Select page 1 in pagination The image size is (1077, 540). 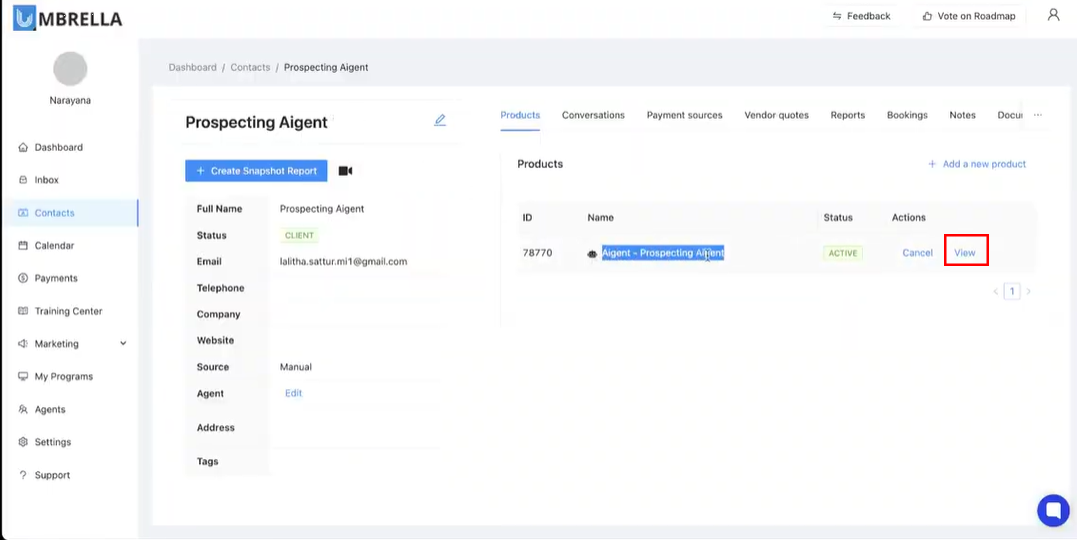point(1012,291)
